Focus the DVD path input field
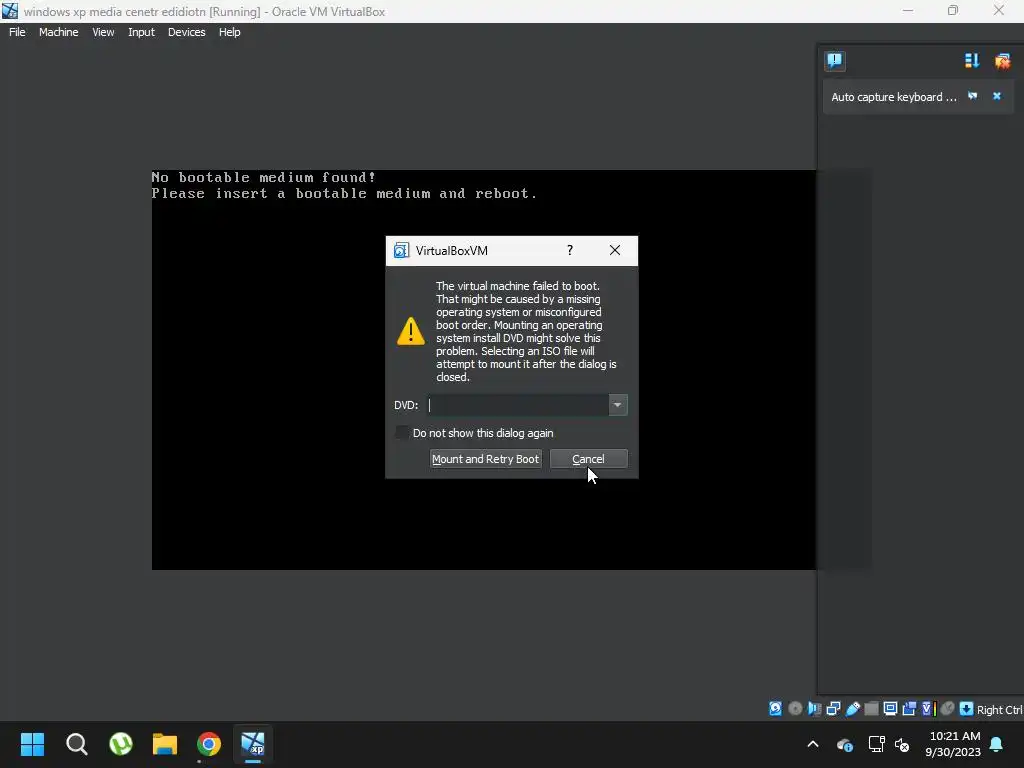The height and width of the screenshot is (768, 1024). pos(518,405)
